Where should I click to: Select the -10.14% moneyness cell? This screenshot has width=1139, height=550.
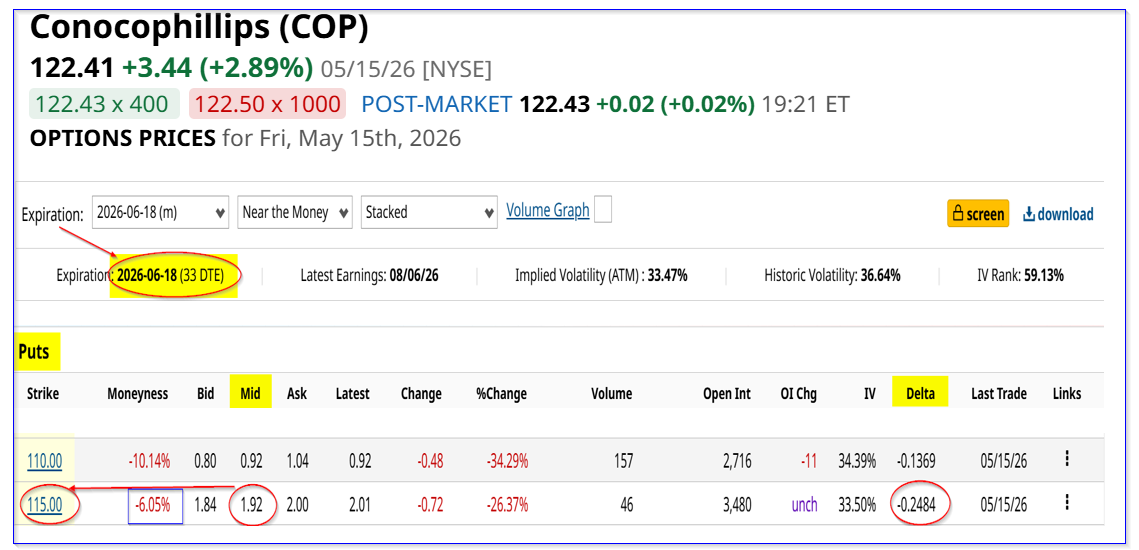[x=148, y=461]
